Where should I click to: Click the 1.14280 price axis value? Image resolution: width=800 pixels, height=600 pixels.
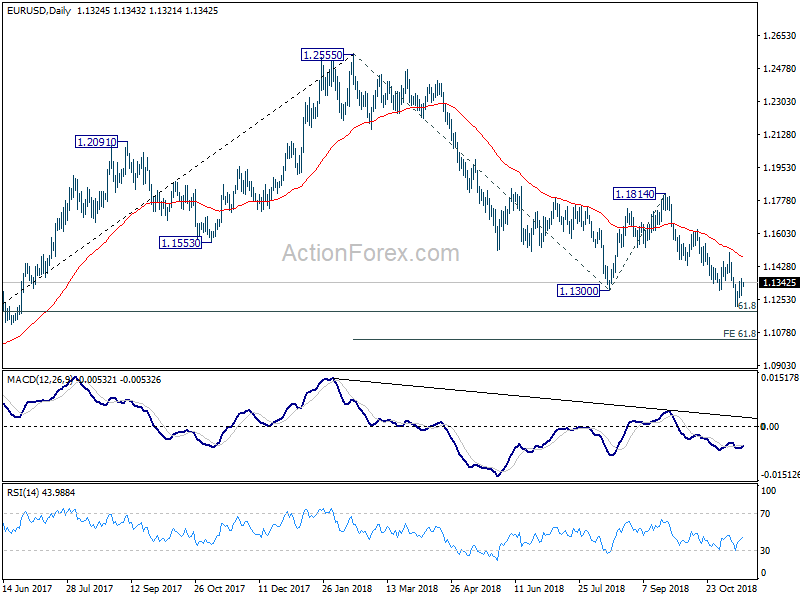click(x=779, y=267)
